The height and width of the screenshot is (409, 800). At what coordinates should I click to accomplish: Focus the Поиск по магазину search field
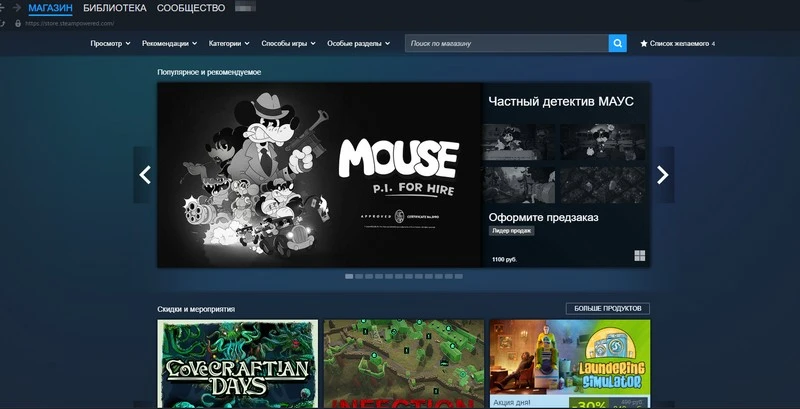tap(507, 43)
